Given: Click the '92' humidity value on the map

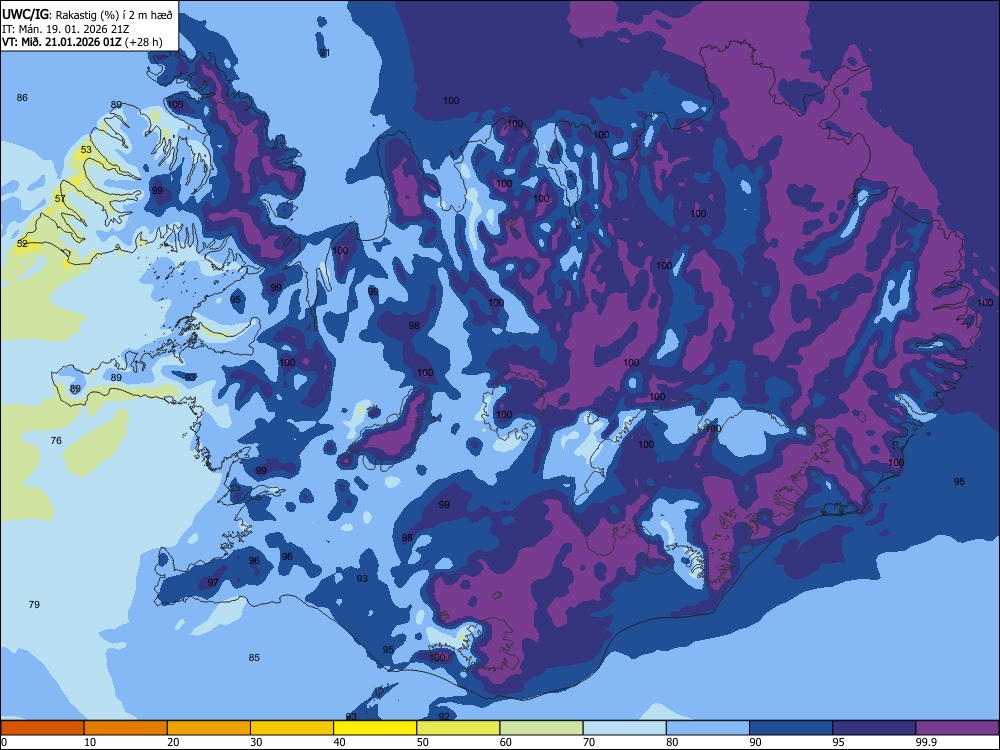Looking at the screenshot, I should (444, 717).
